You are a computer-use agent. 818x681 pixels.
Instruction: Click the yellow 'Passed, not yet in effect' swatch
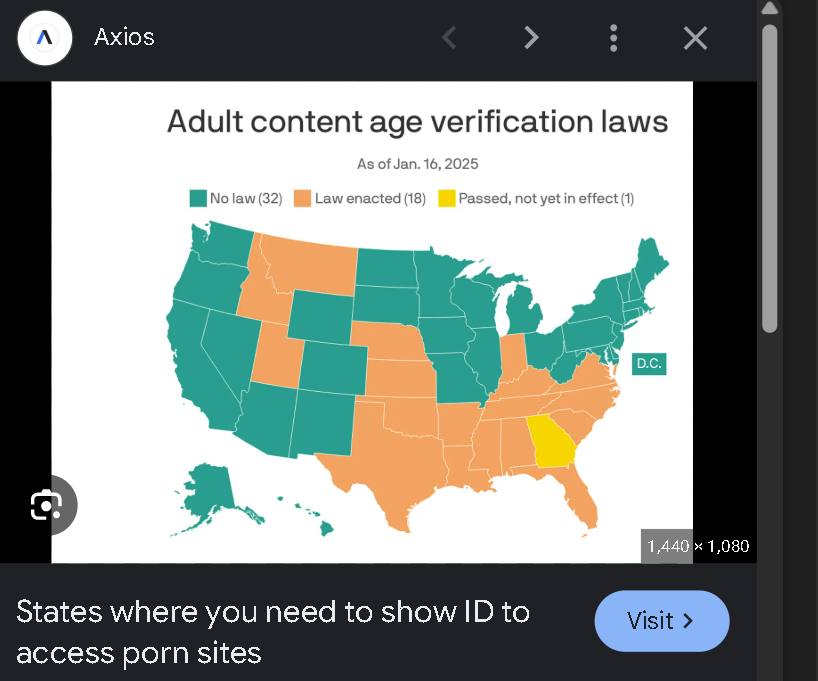447,199
